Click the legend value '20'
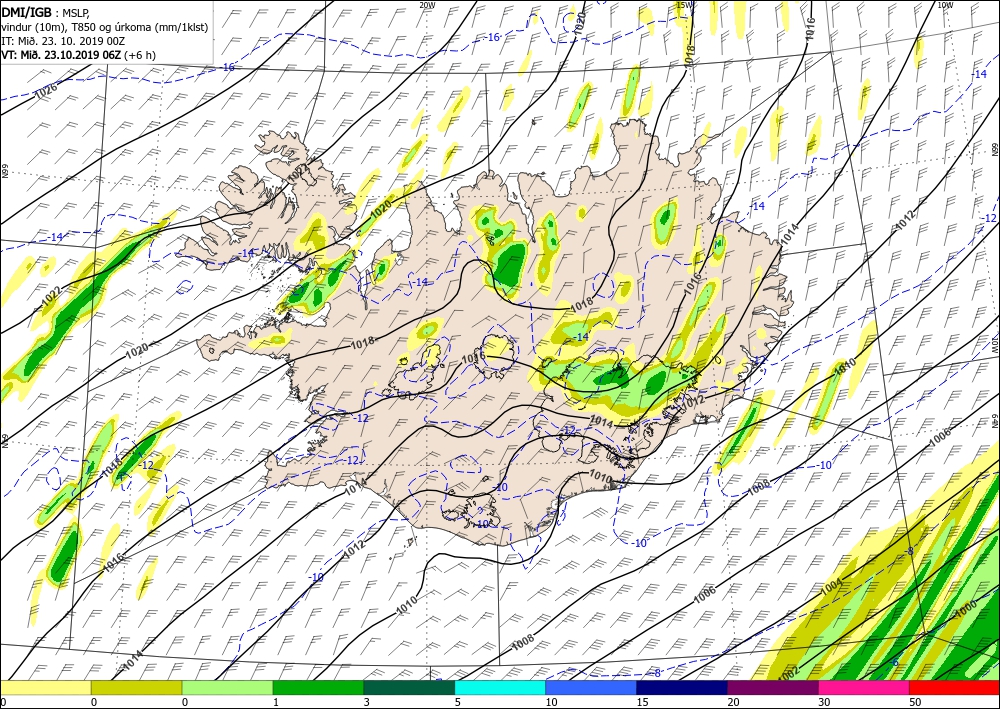 click(x=733, y=703)
